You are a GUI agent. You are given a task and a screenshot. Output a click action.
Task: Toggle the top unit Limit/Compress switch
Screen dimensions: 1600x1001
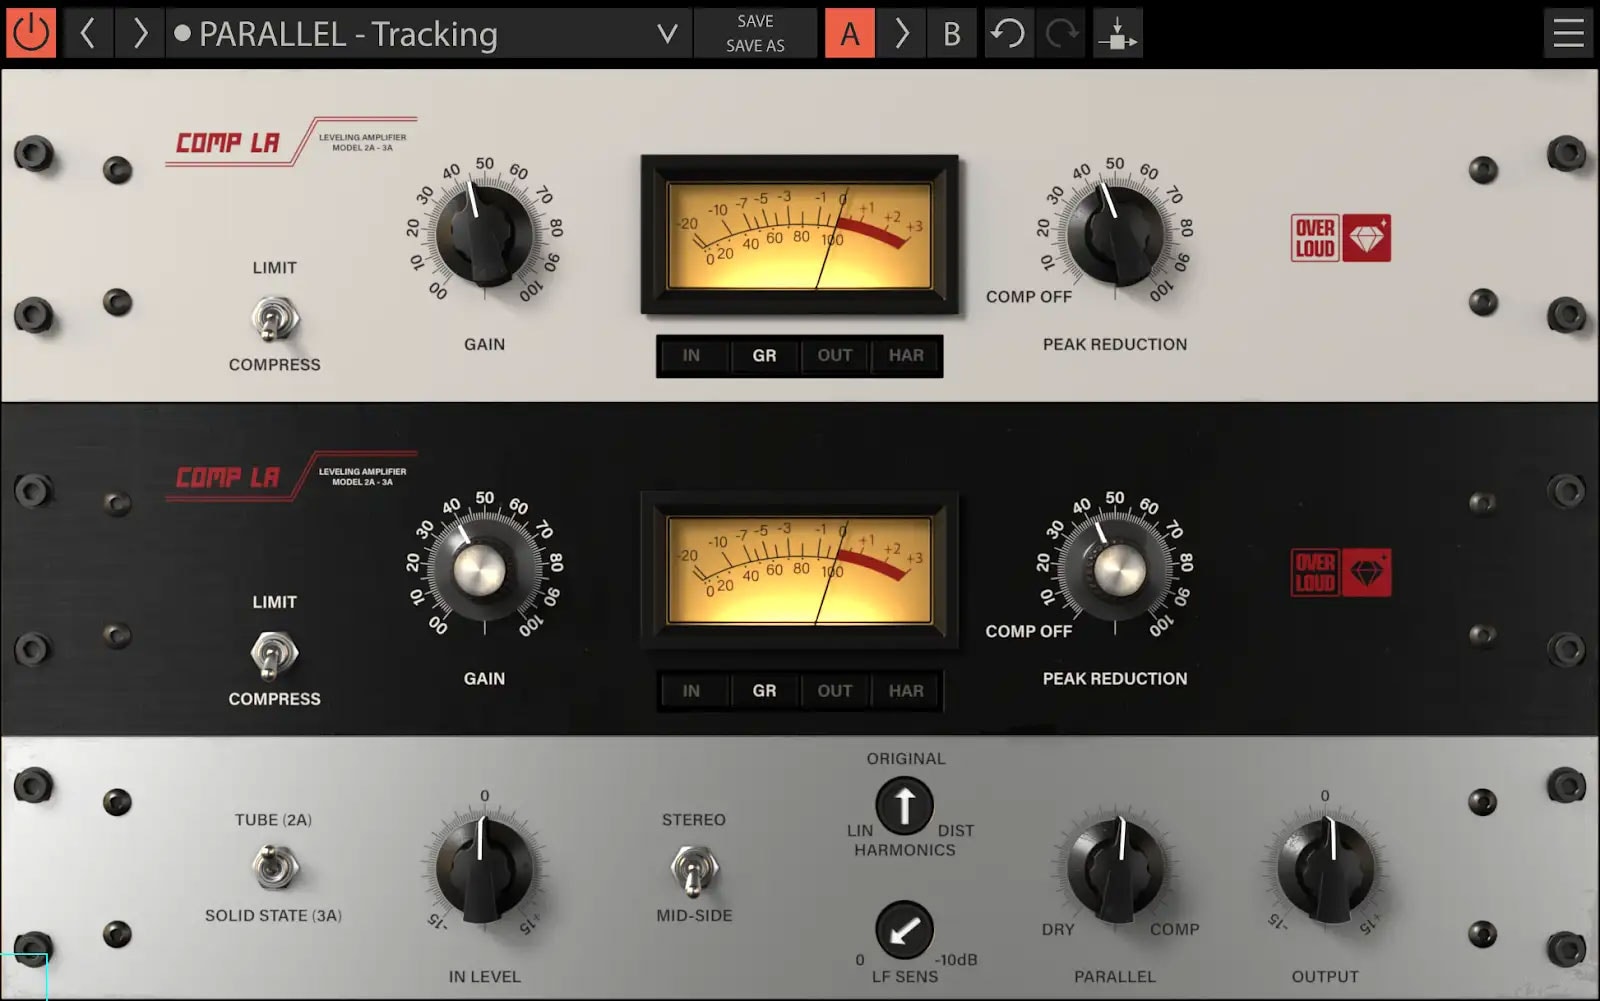coord(274,319)
